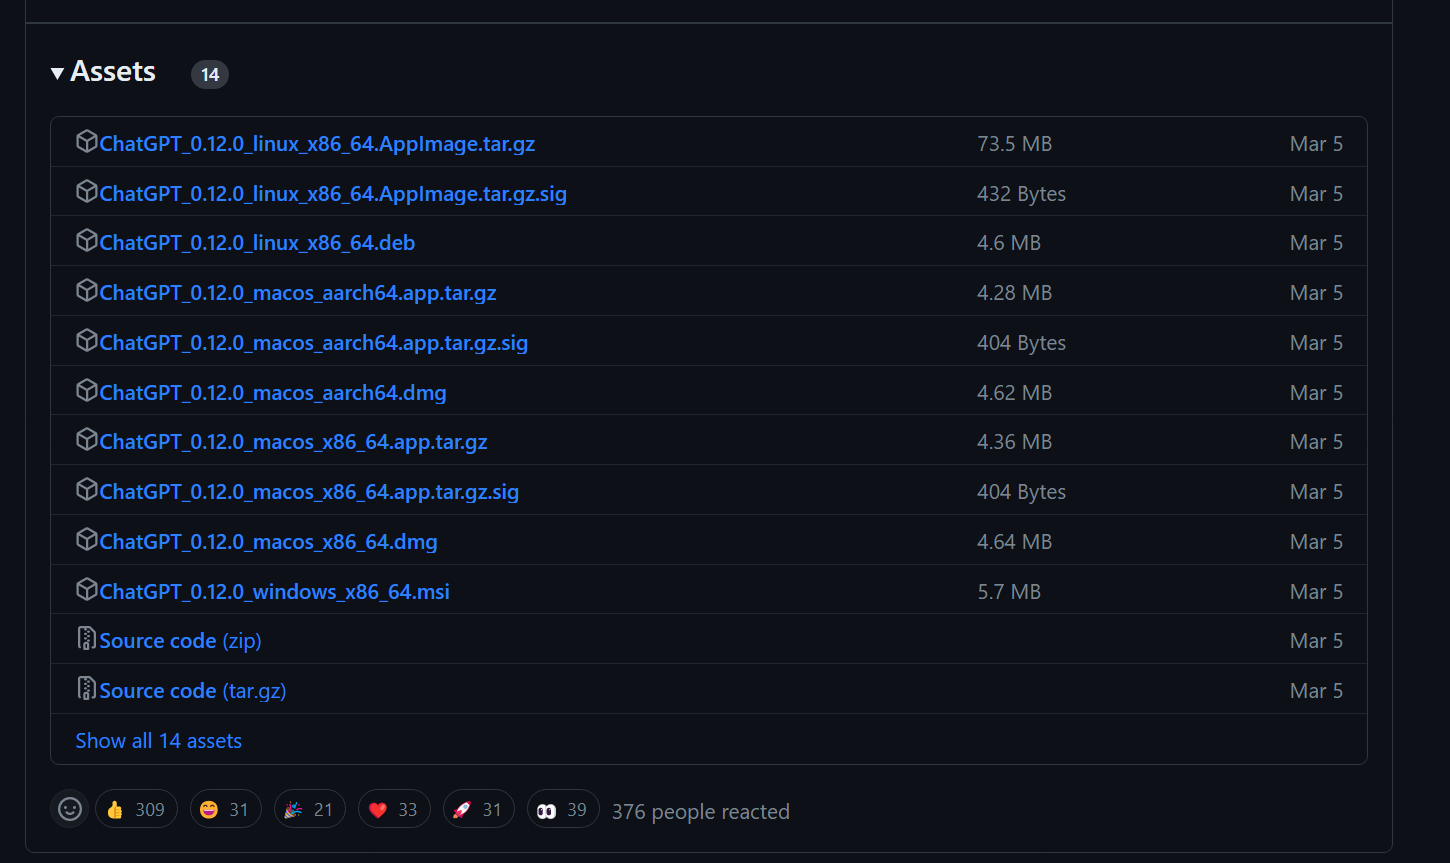Image resolution: width=1450 pixels, height=863 pixels.
Task: Click package icon beside macos_aarch64.app.tar.gz.sig
Action: tap(87, 340)
